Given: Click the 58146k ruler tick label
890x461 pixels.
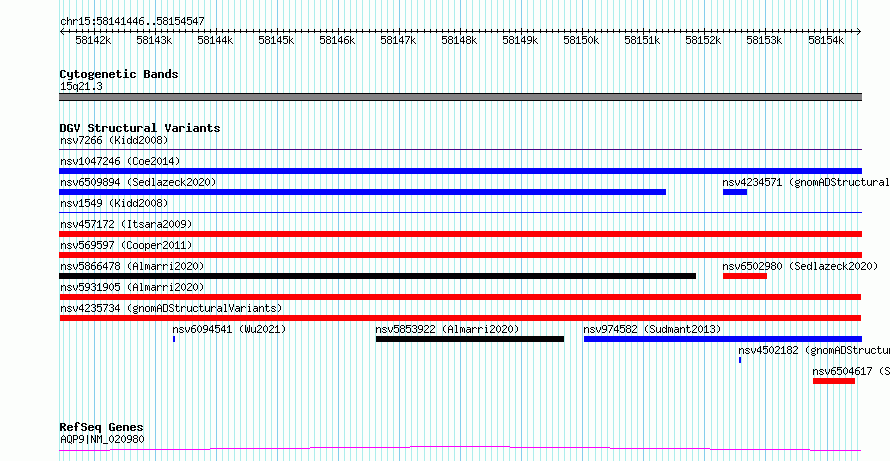Looking at the screenshot, I should click(337, 41).
